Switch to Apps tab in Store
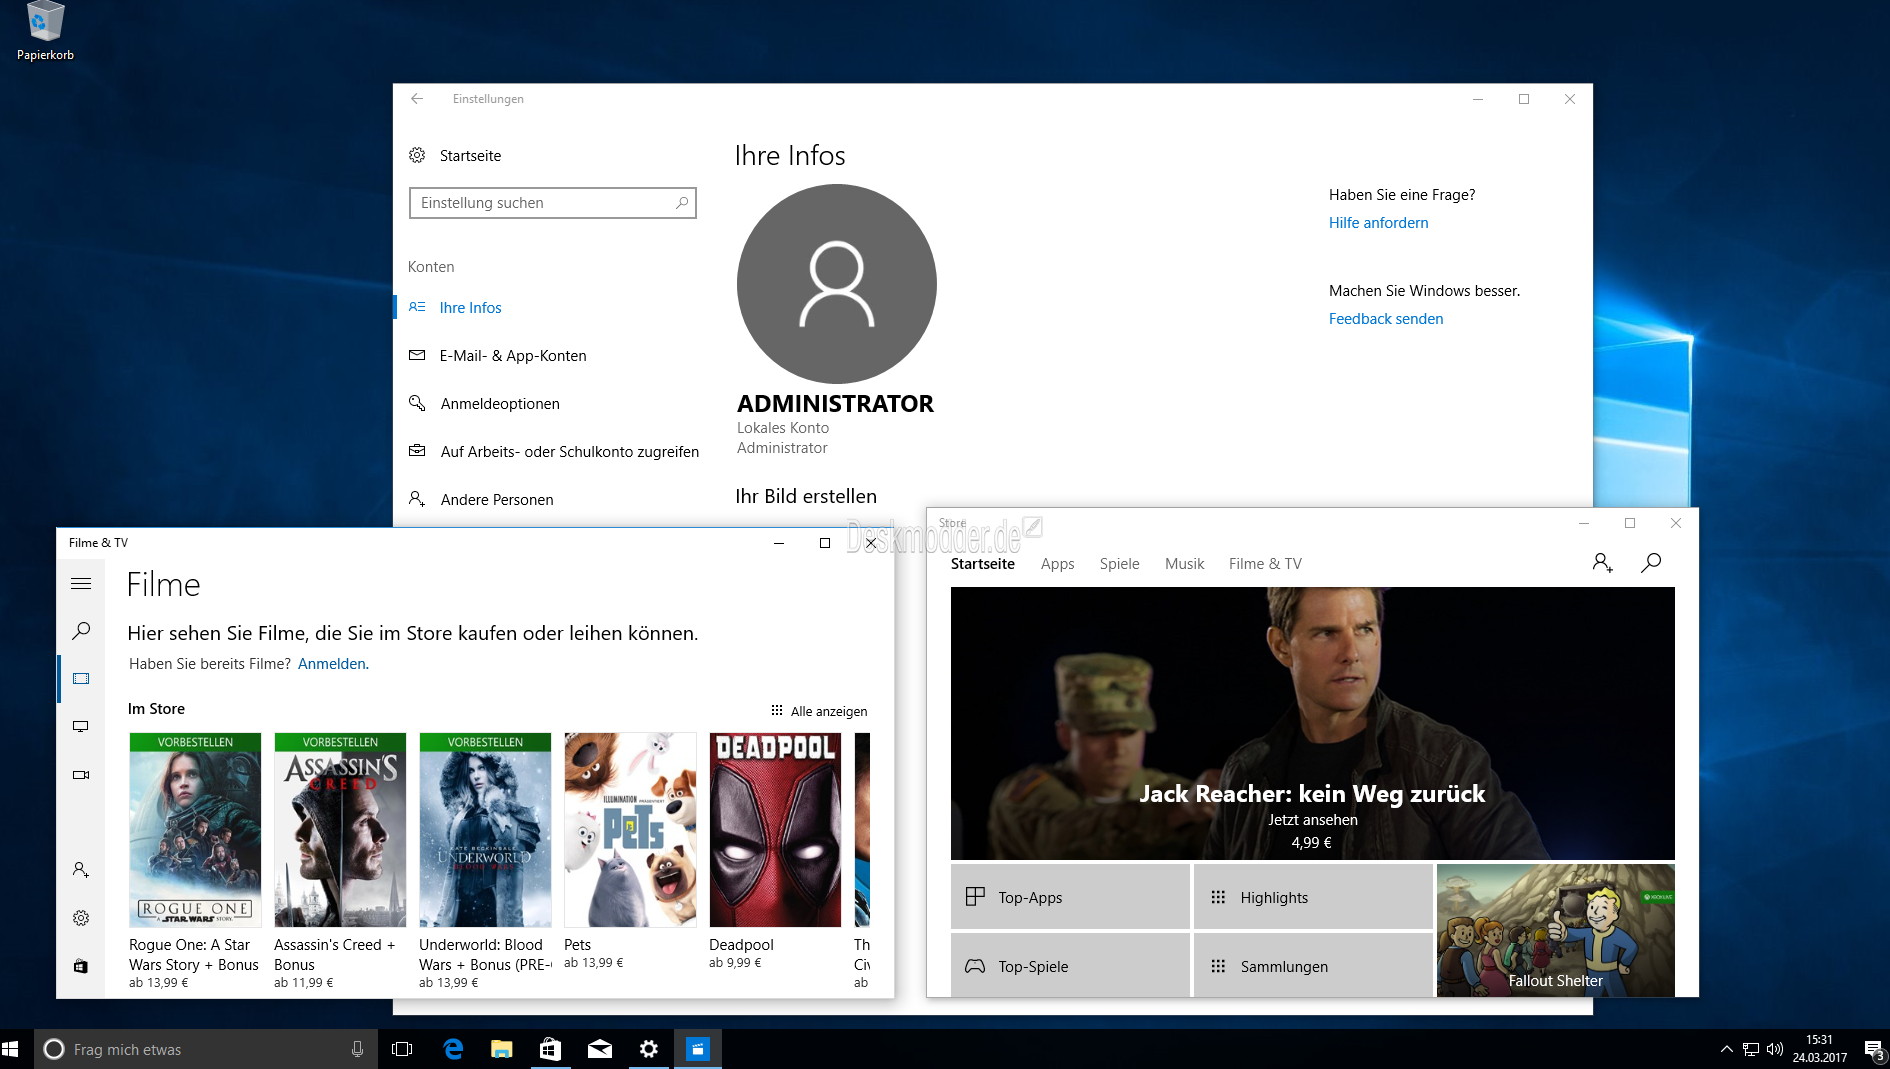The width and height of the screenshot is (1890, 1069). pos(1057,563)
